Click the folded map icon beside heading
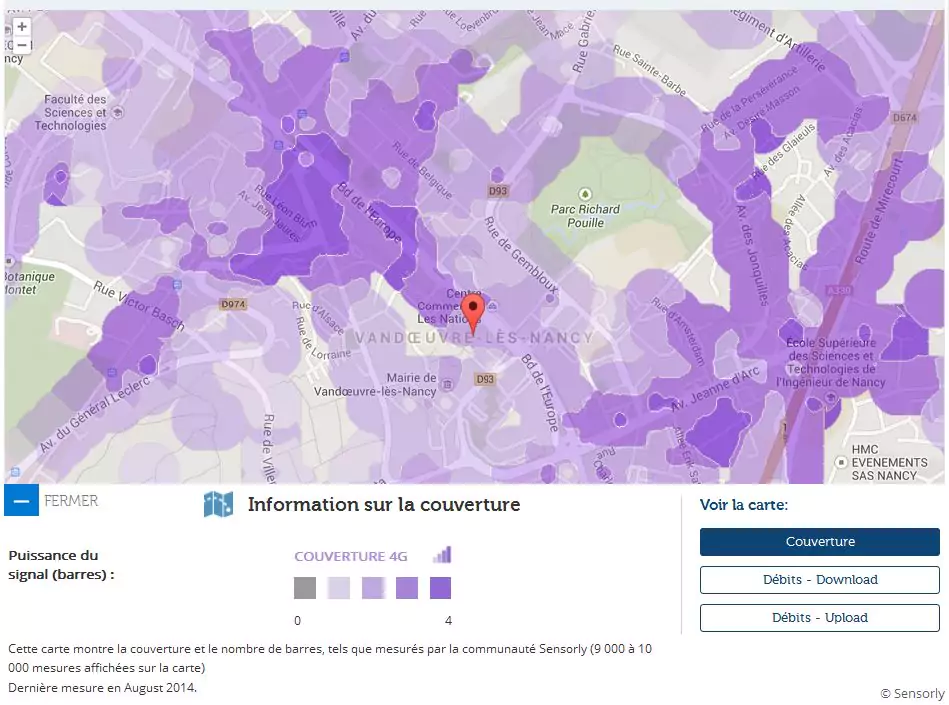The height and width of the screenshot is (705, 949). coord(218,505)
